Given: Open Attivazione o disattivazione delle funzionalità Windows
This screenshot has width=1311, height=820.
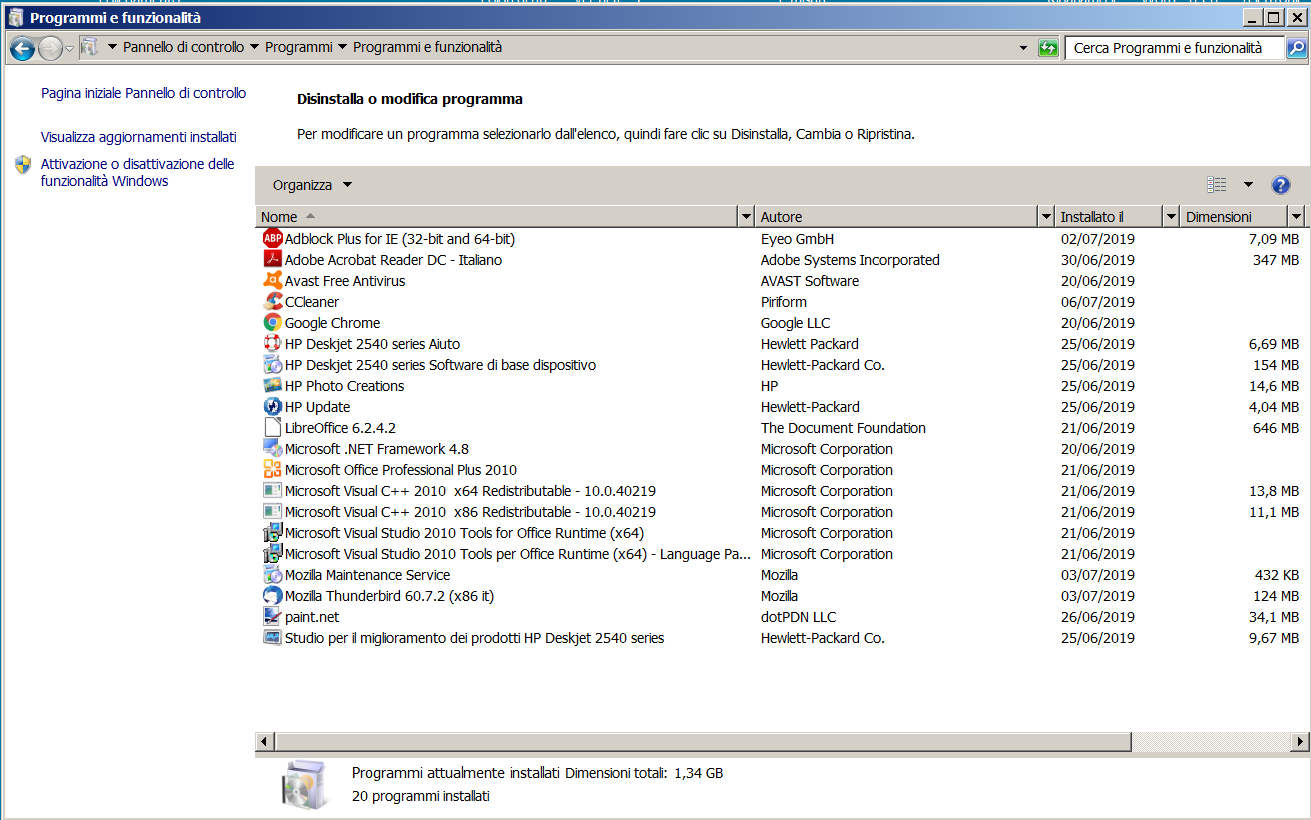Looking at the screenshot, I should (138, 173).
